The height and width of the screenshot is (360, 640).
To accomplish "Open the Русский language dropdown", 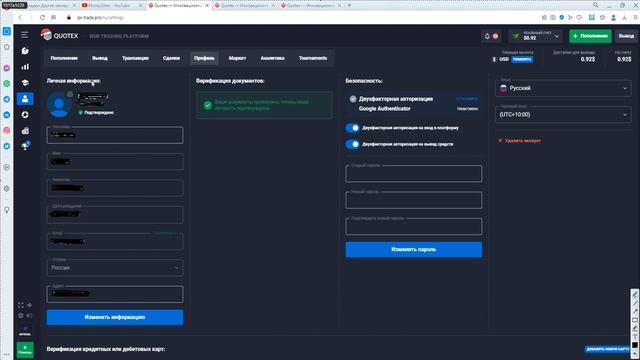I will [x=563, y=88].
